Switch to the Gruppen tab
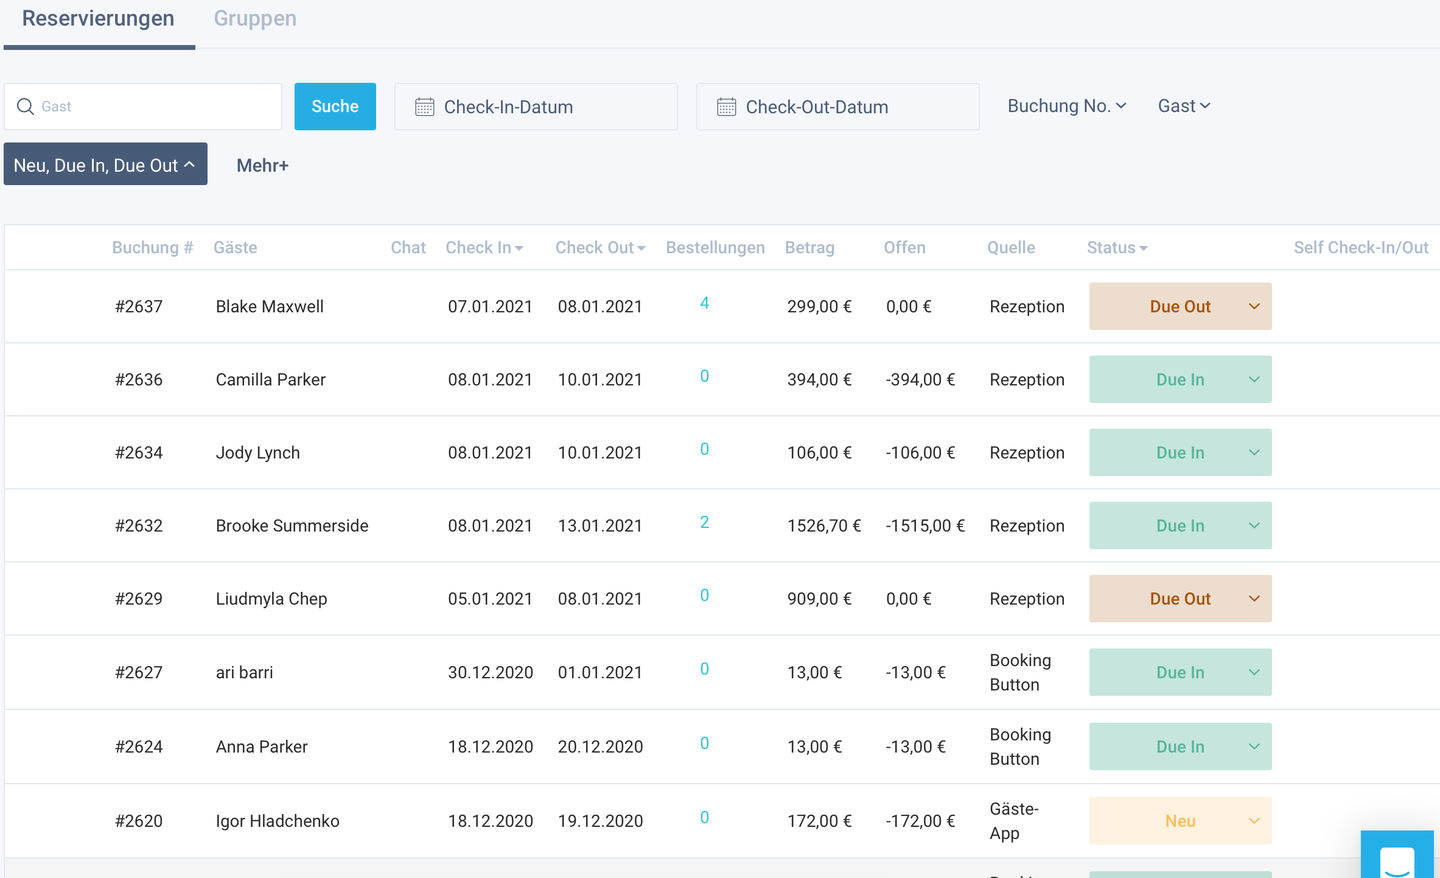Viewport: 1440px width, 878px height. [255, 19]
